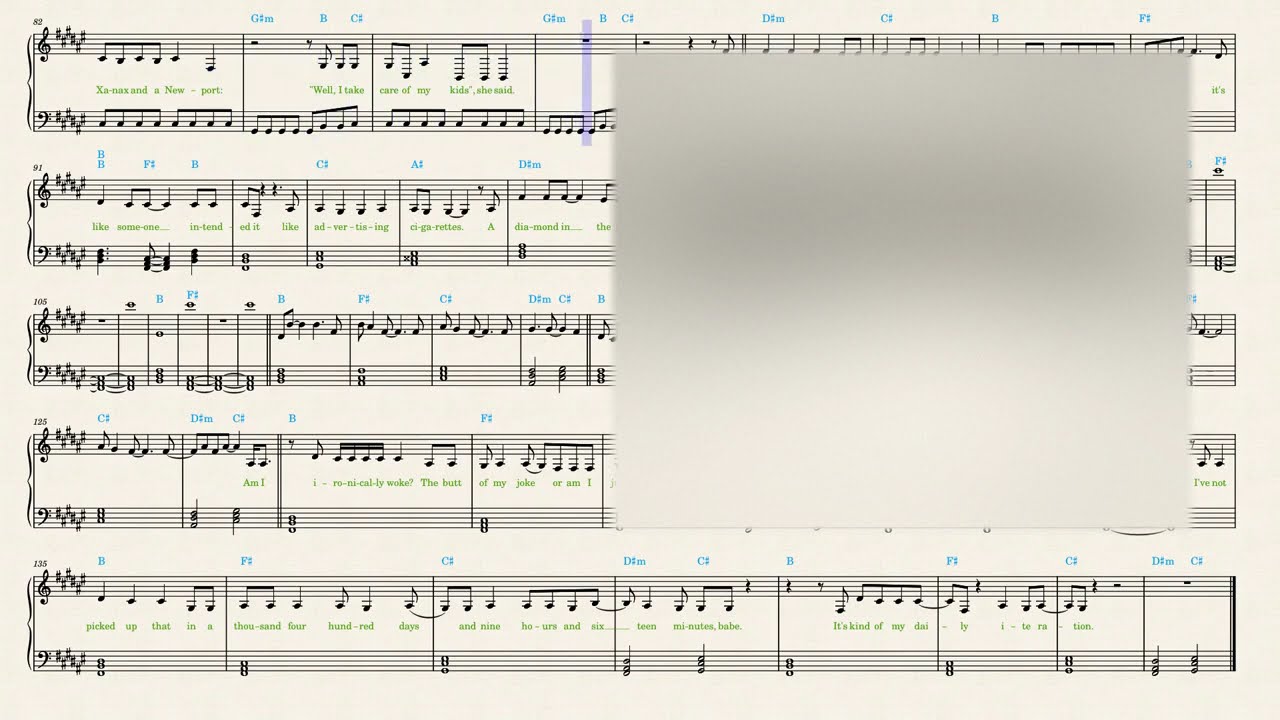Viewport: 1280px width, 720px height.
Task: Click the lyric "The butt"
Action: [441, 483]
